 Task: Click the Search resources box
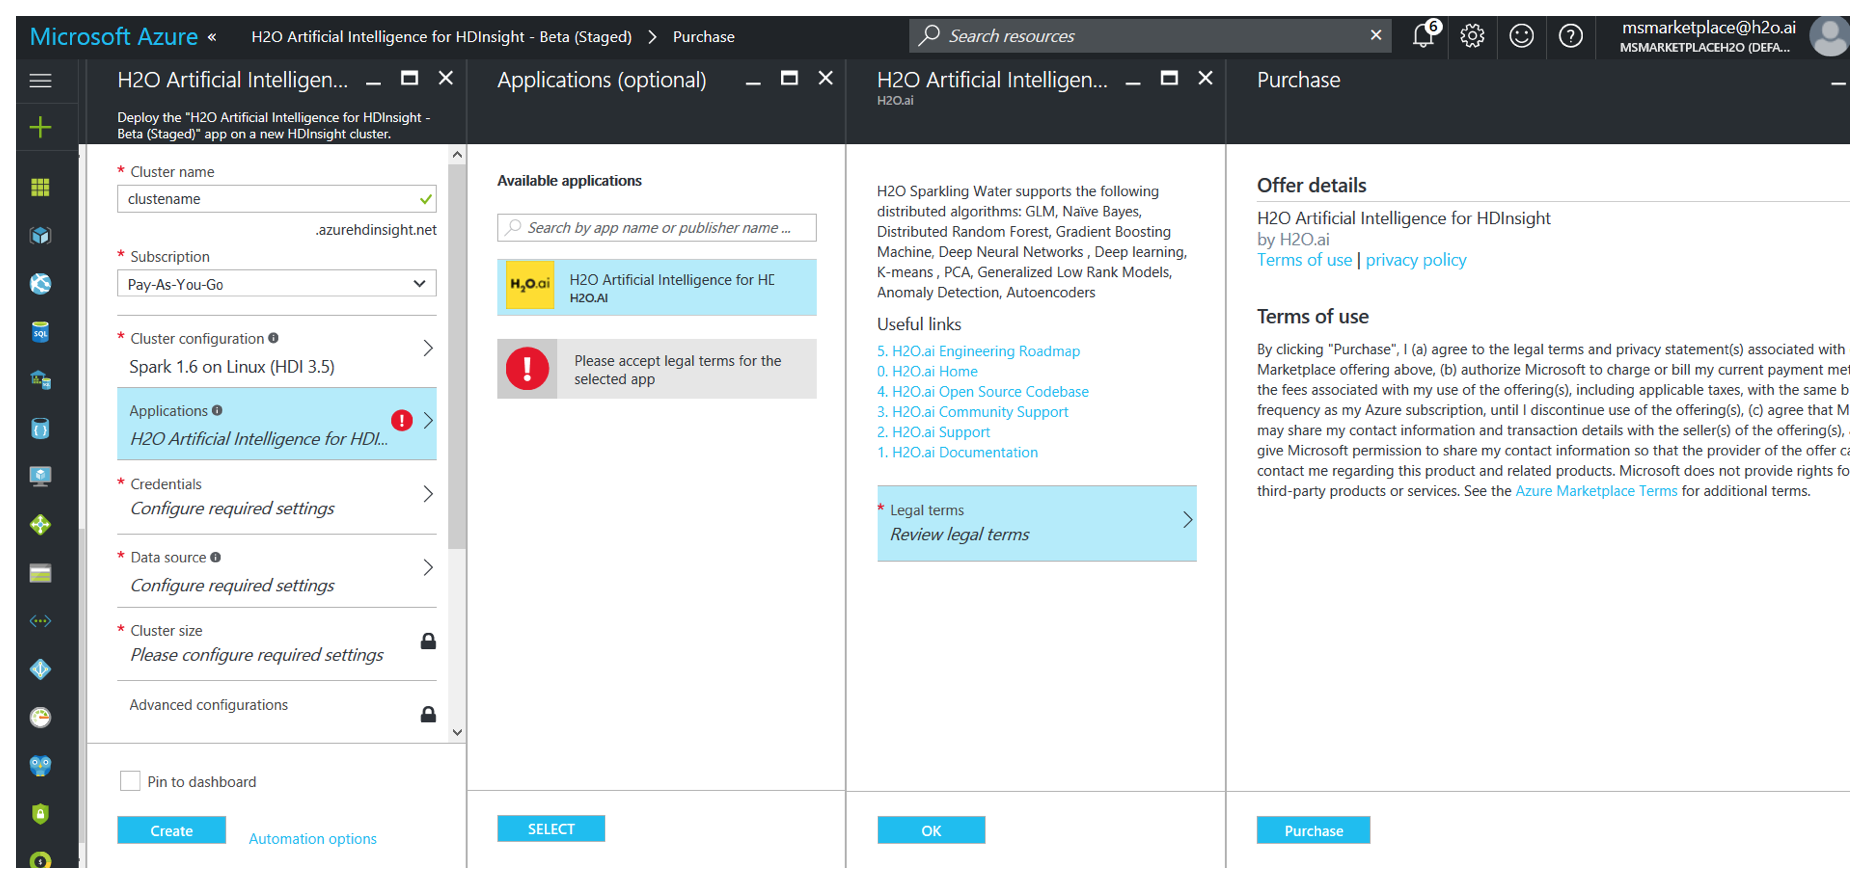pos(1150,36)
